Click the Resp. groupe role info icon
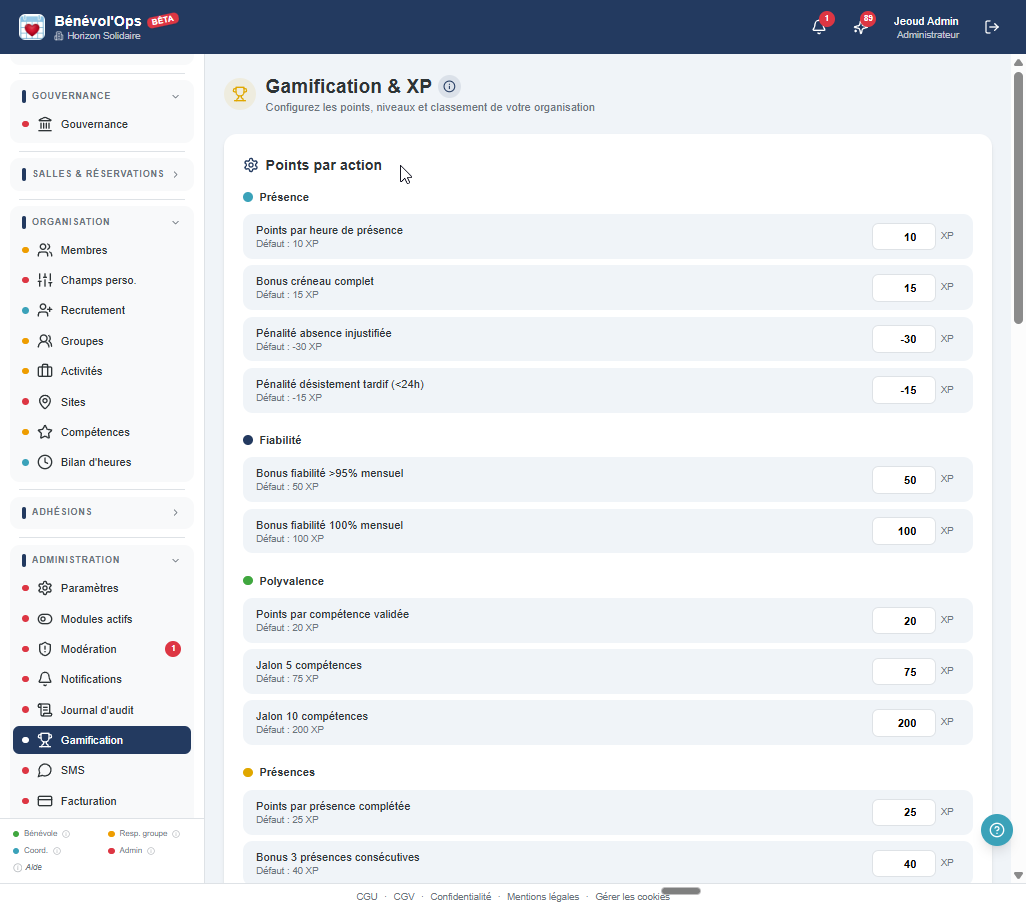Image resolution: width=1026 pixels, height=910 pixels. (x=176, y=833)
